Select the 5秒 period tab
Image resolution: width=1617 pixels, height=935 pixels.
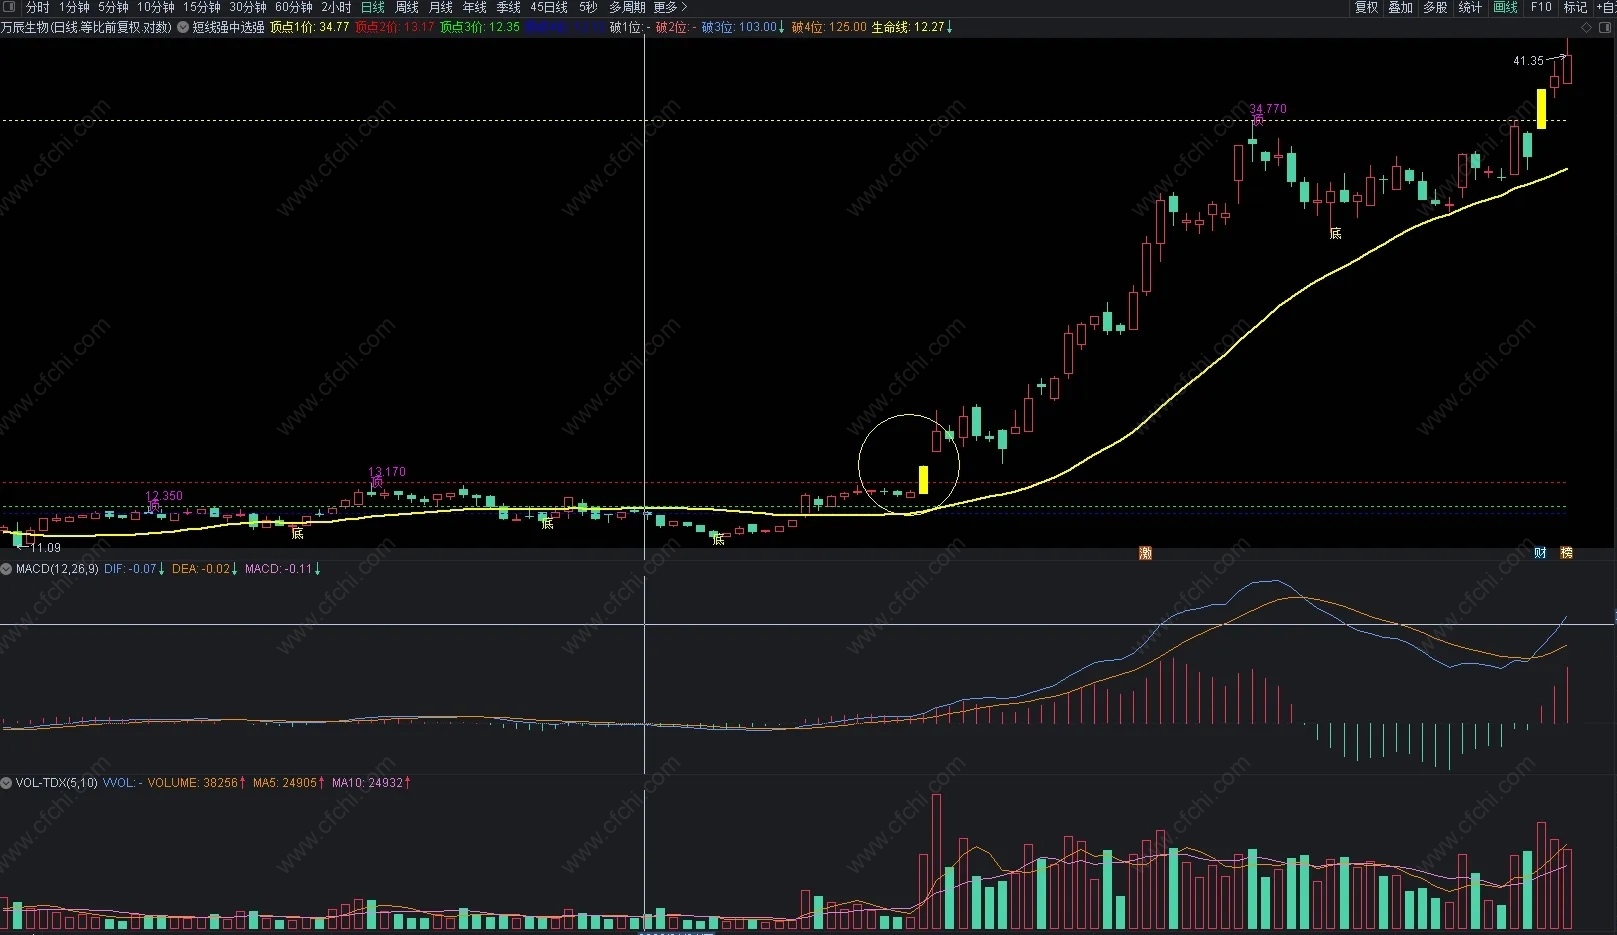tap(588, 7)
